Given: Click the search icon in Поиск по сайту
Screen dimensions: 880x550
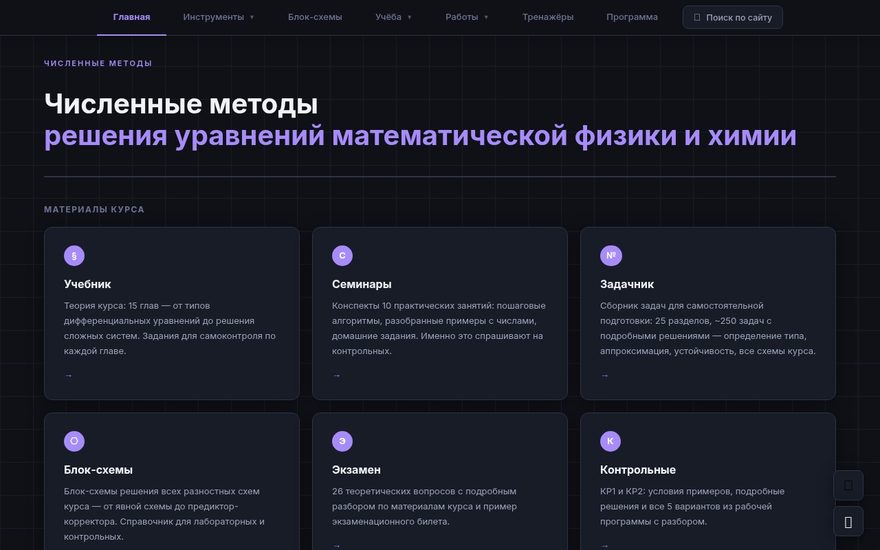Looking at the screenshot, I should pos(697,17).
